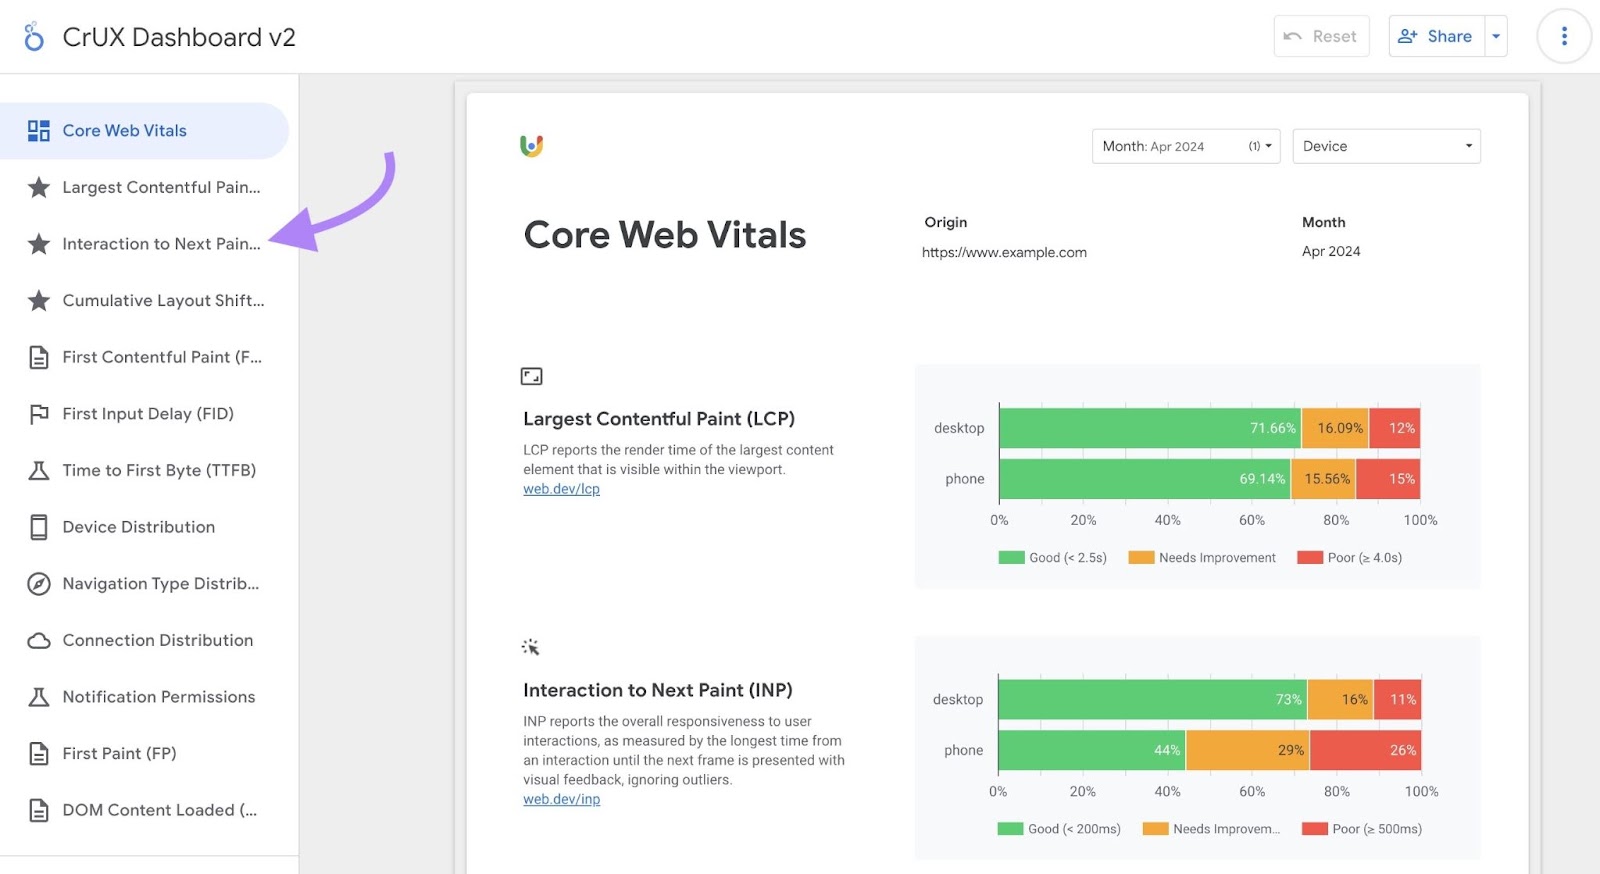Screen dimensions: 1600x874
Task: Expand the Share button dropdown arrow
Action: [1496, 37]
